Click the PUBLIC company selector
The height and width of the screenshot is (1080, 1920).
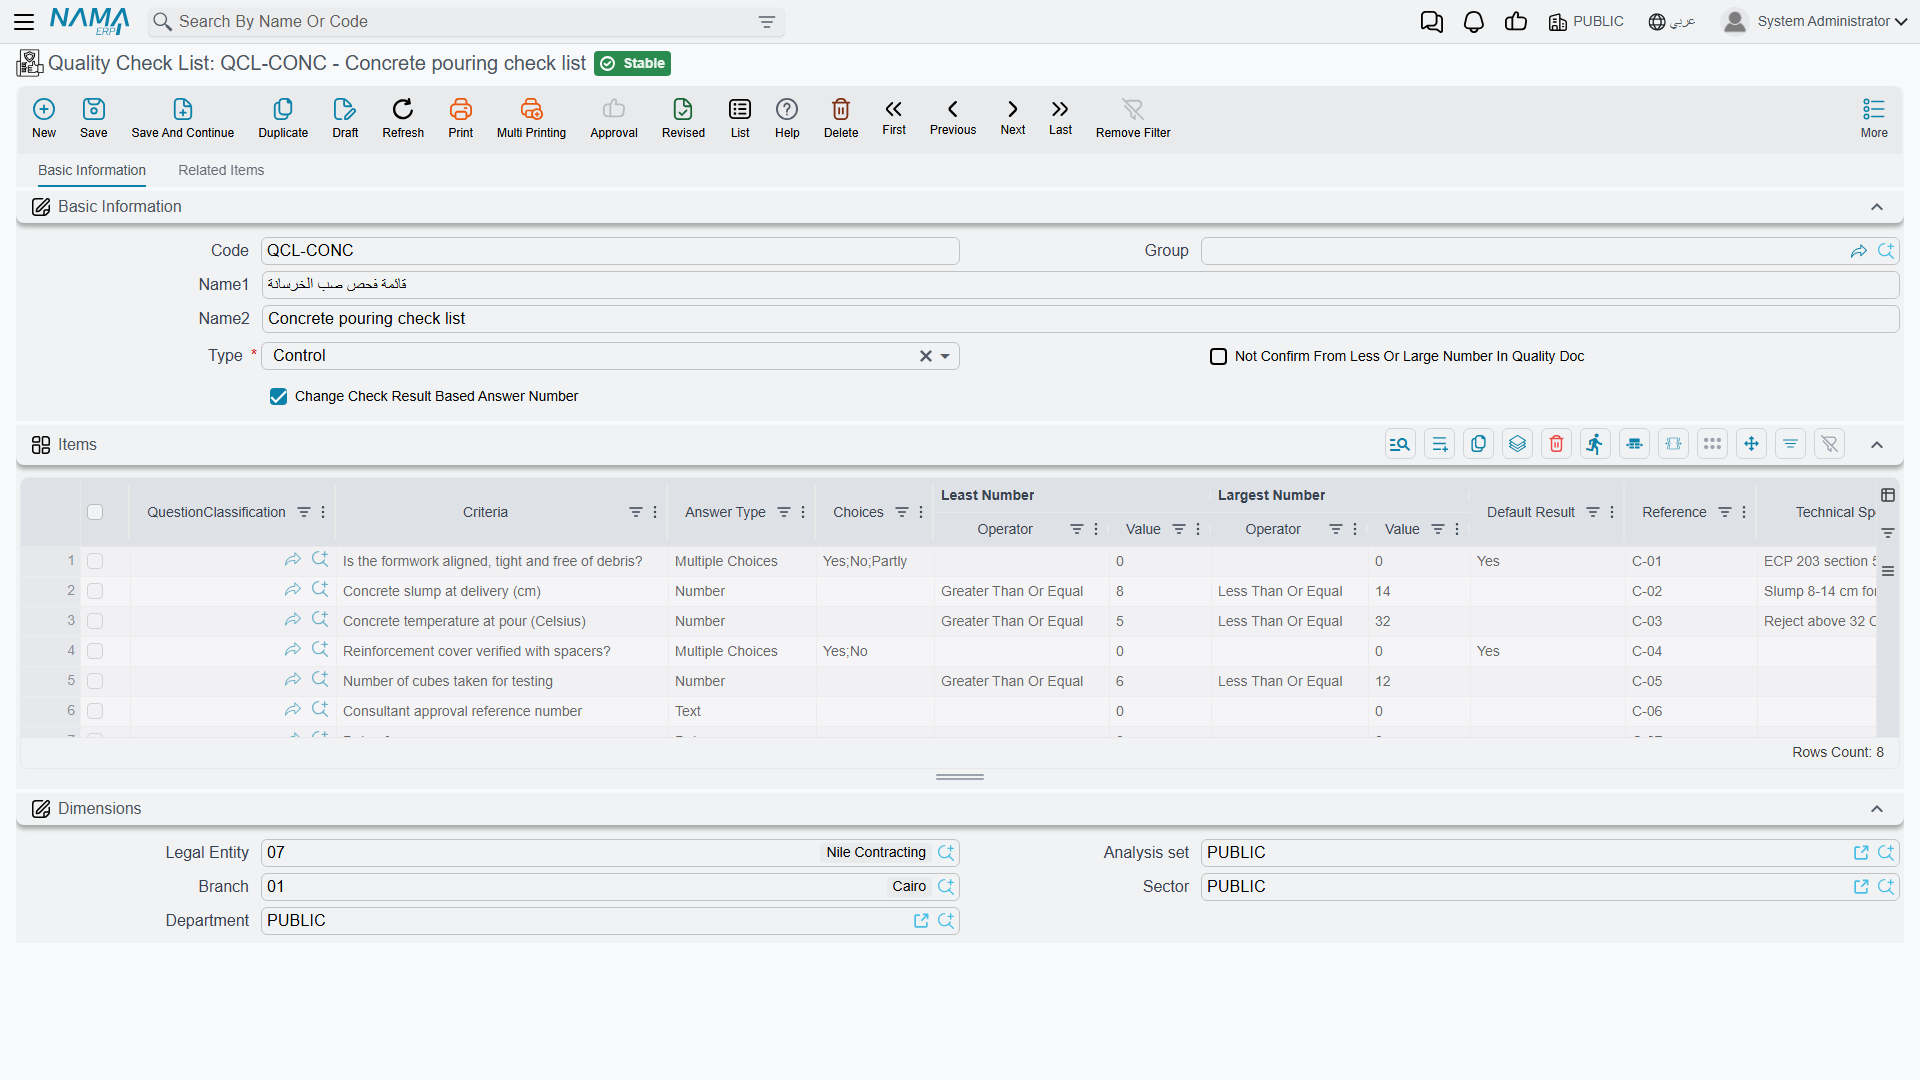pyautogui.click(x=1586, y=22)
